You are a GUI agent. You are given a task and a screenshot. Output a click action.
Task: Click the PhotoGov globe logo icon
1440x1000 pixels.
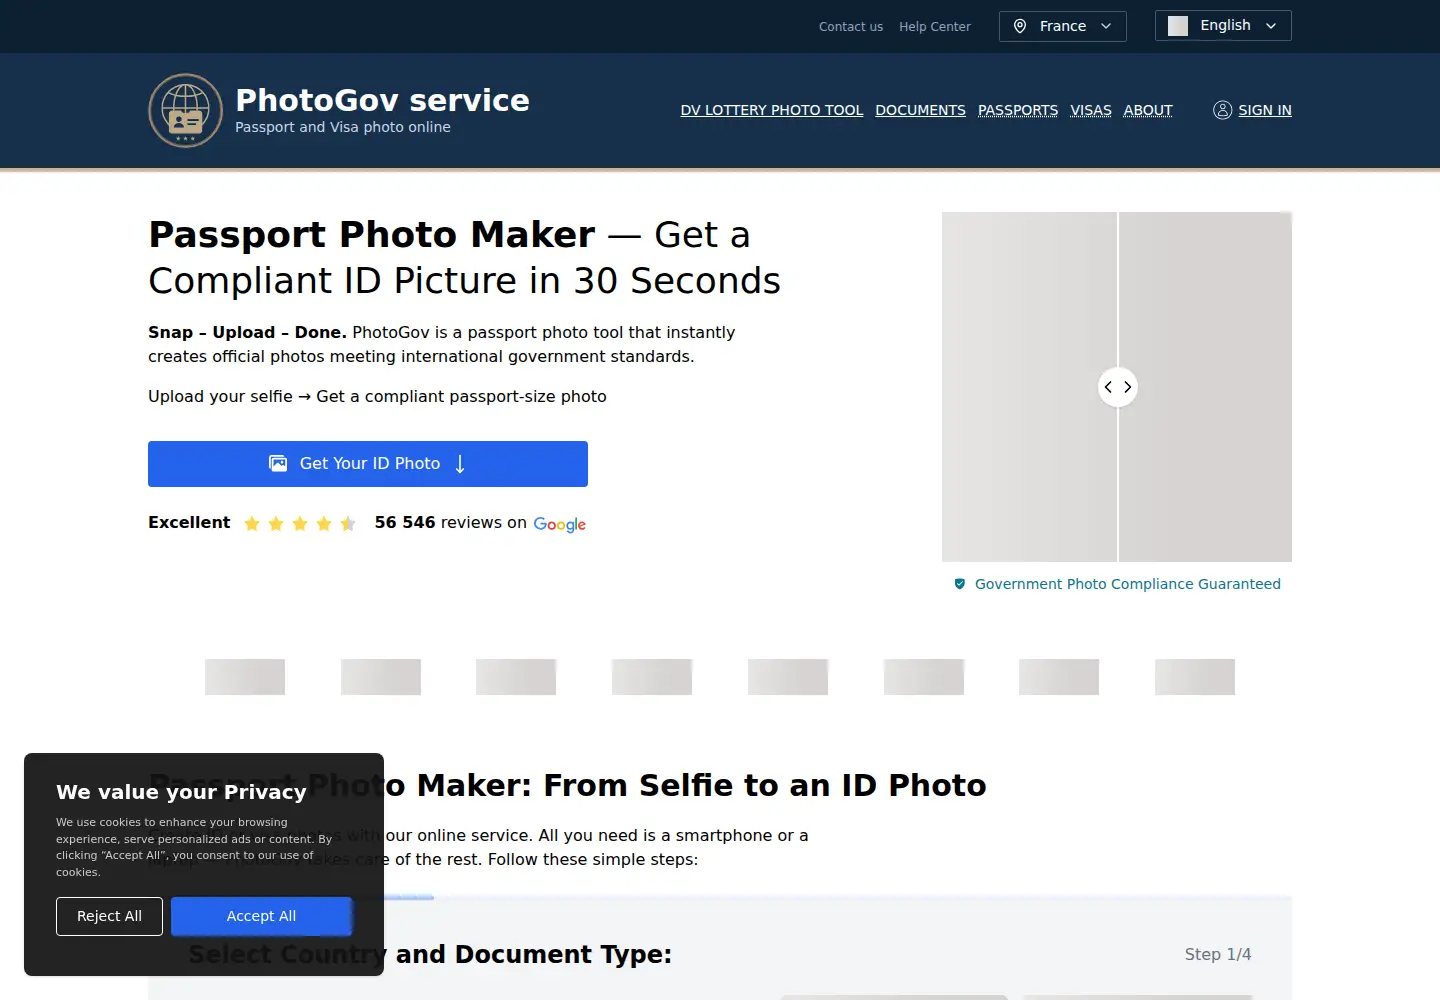[x=185, y=111]
